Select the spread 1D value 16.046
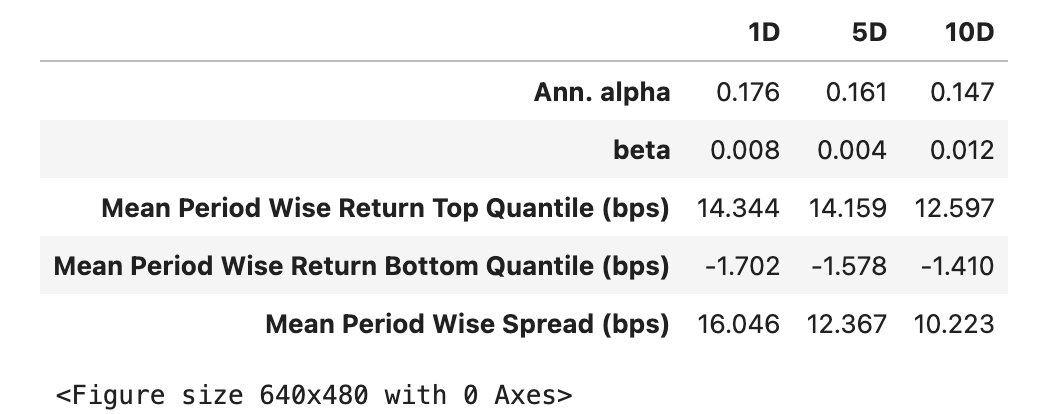This screenshot has height=414, width=1062. (x=738, y=324)
